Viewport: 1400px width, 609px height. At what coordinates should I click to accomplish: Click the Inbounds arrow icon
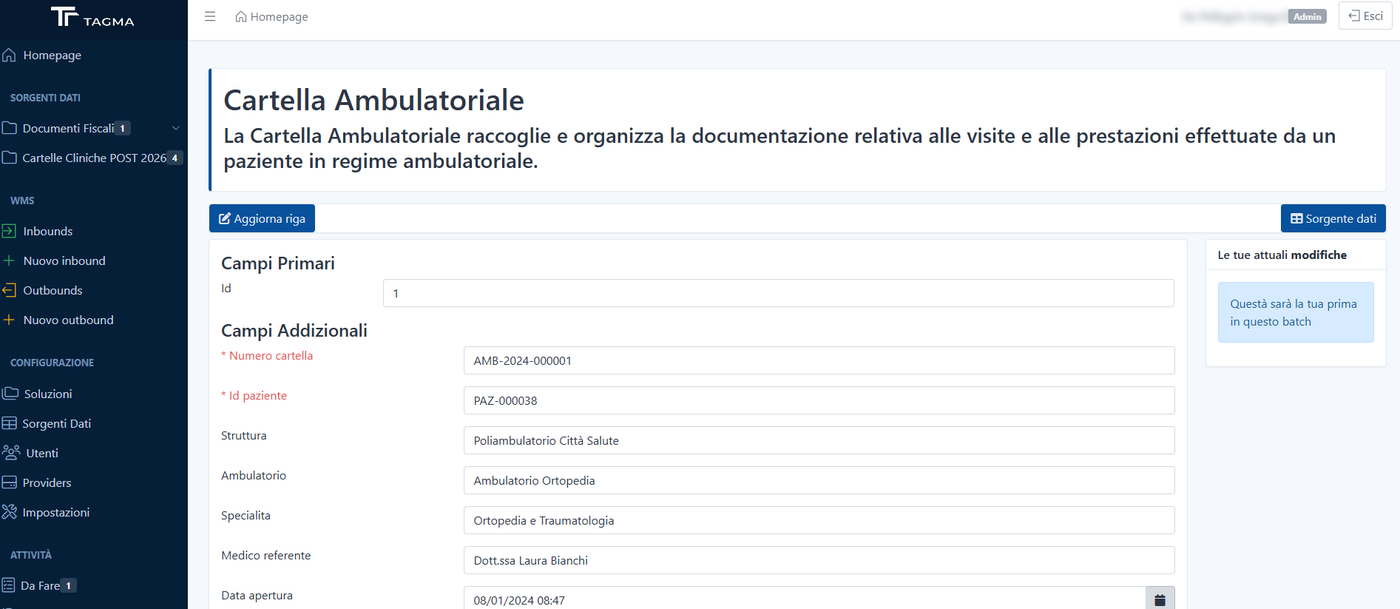pos(9,231)
